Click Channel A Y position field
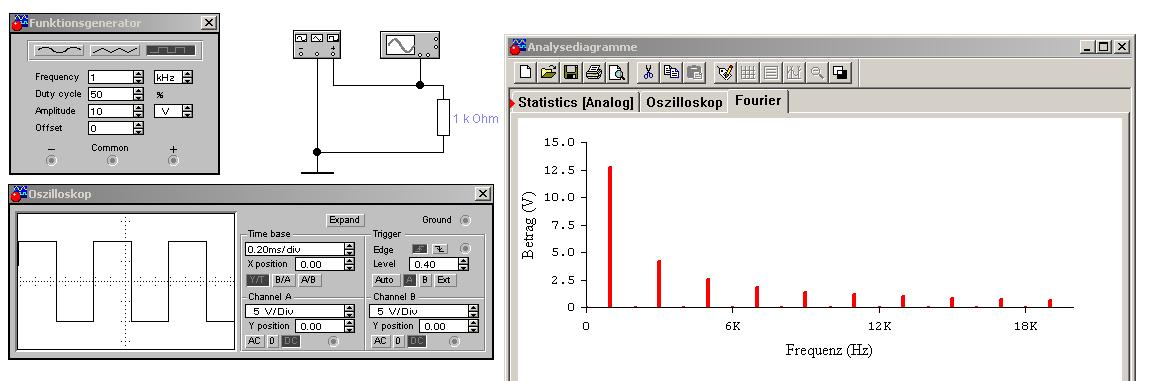This screenshot has height=381, width=1153. point(319,327)
